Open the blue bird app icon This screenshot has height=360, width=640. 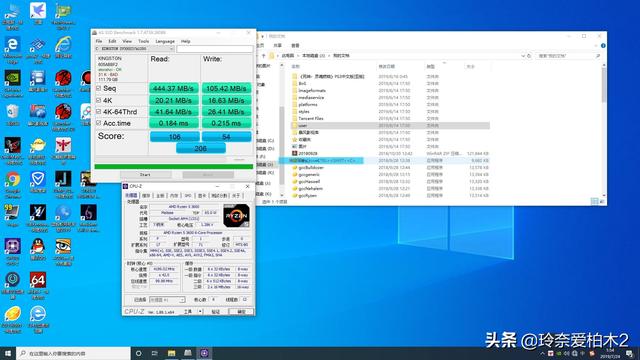38,13
